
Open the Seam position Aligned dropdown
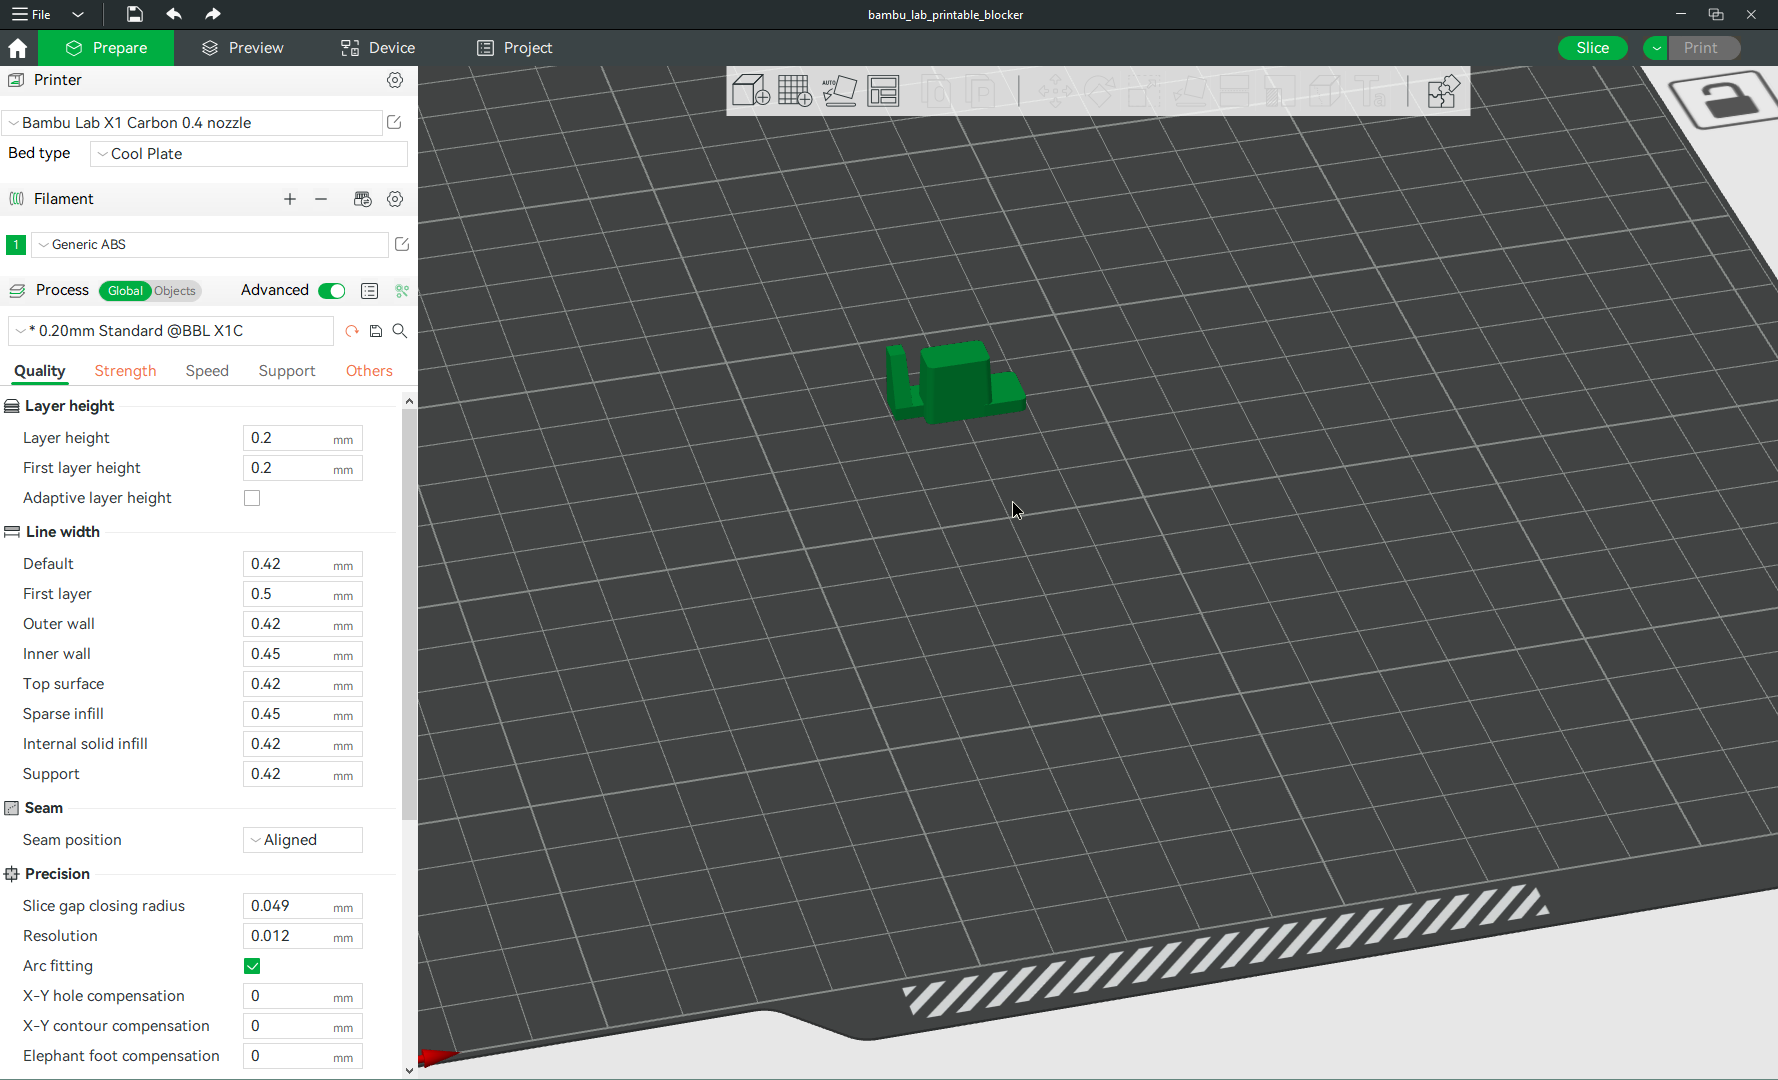[x=303, y=840]
